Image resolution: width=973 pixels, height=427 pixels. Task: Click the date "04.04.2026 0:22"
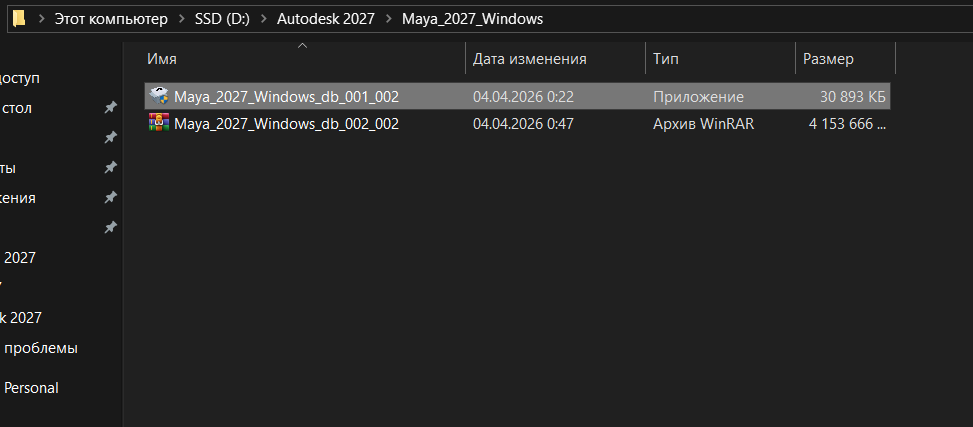[523, 97]
